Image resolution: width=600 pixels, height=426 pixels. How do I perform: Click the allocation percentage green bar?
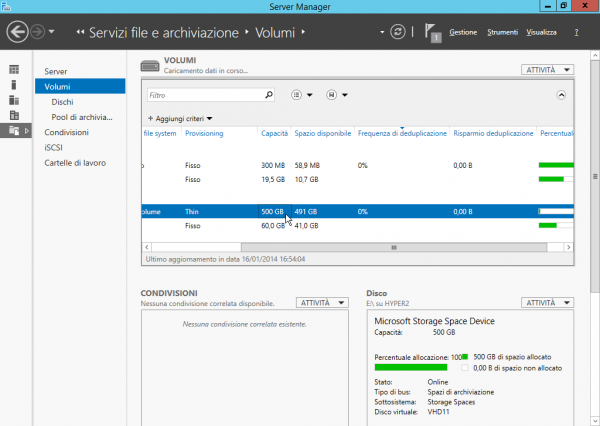(411, 367)
